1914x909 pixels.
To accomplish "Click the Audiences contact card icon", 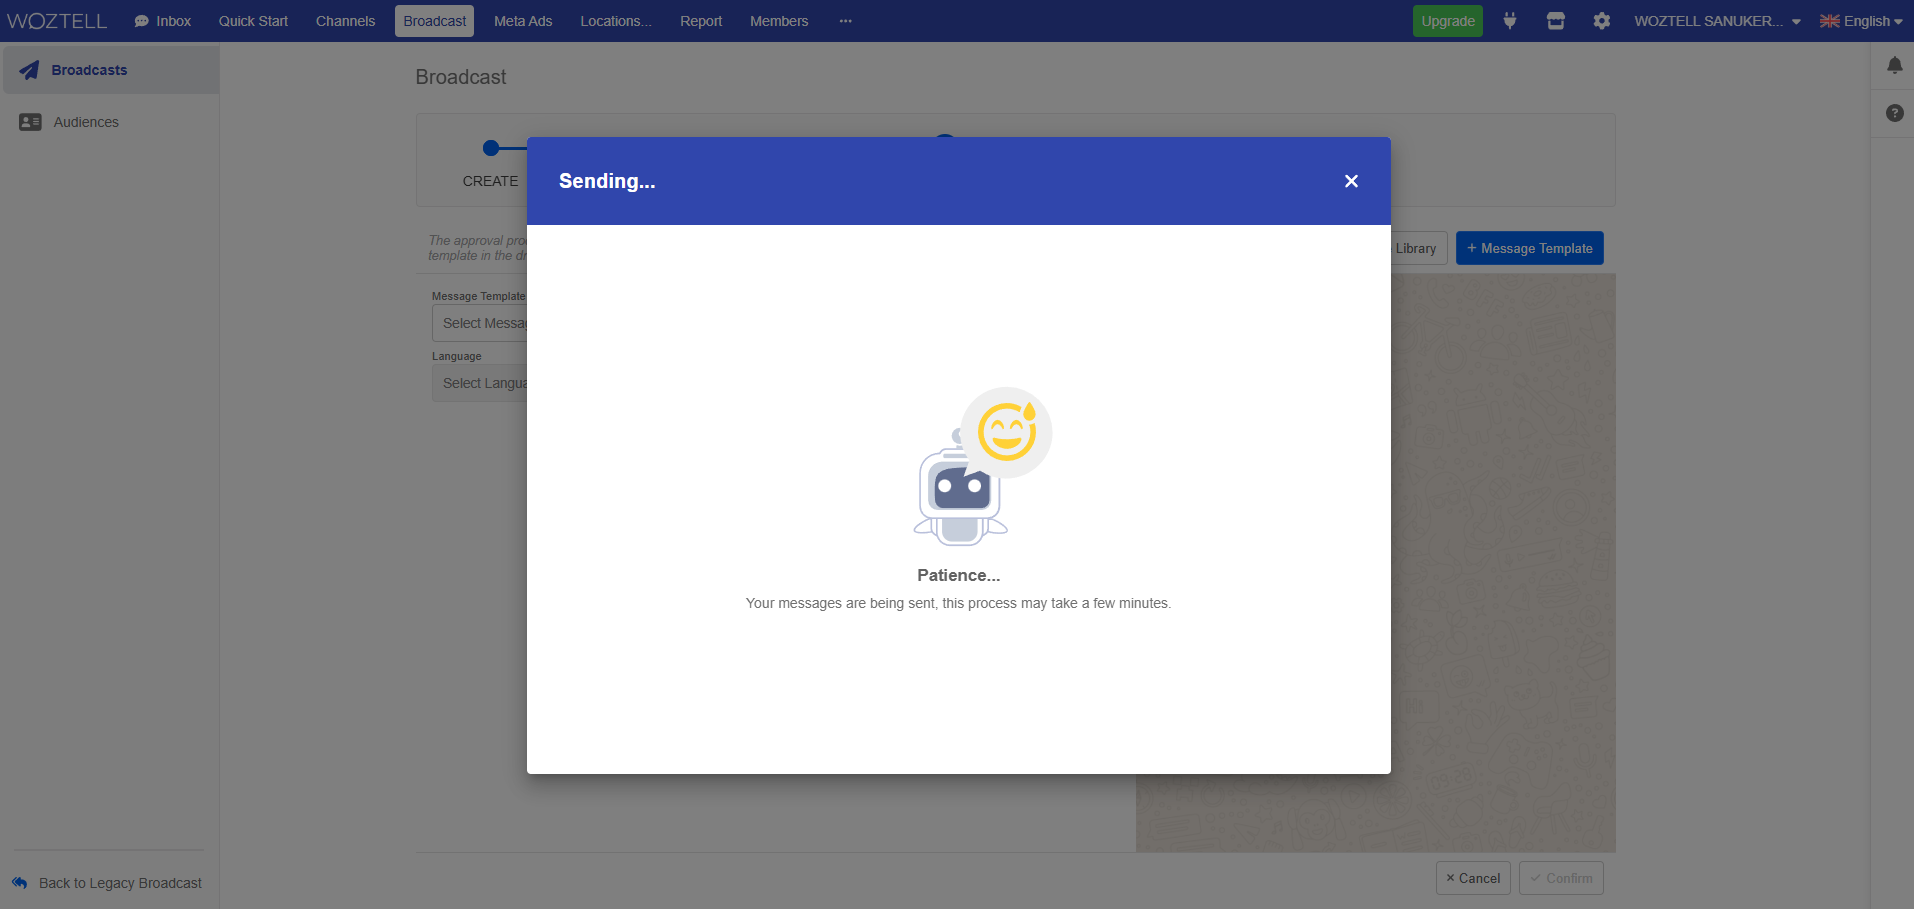I will tap(30, 122).
